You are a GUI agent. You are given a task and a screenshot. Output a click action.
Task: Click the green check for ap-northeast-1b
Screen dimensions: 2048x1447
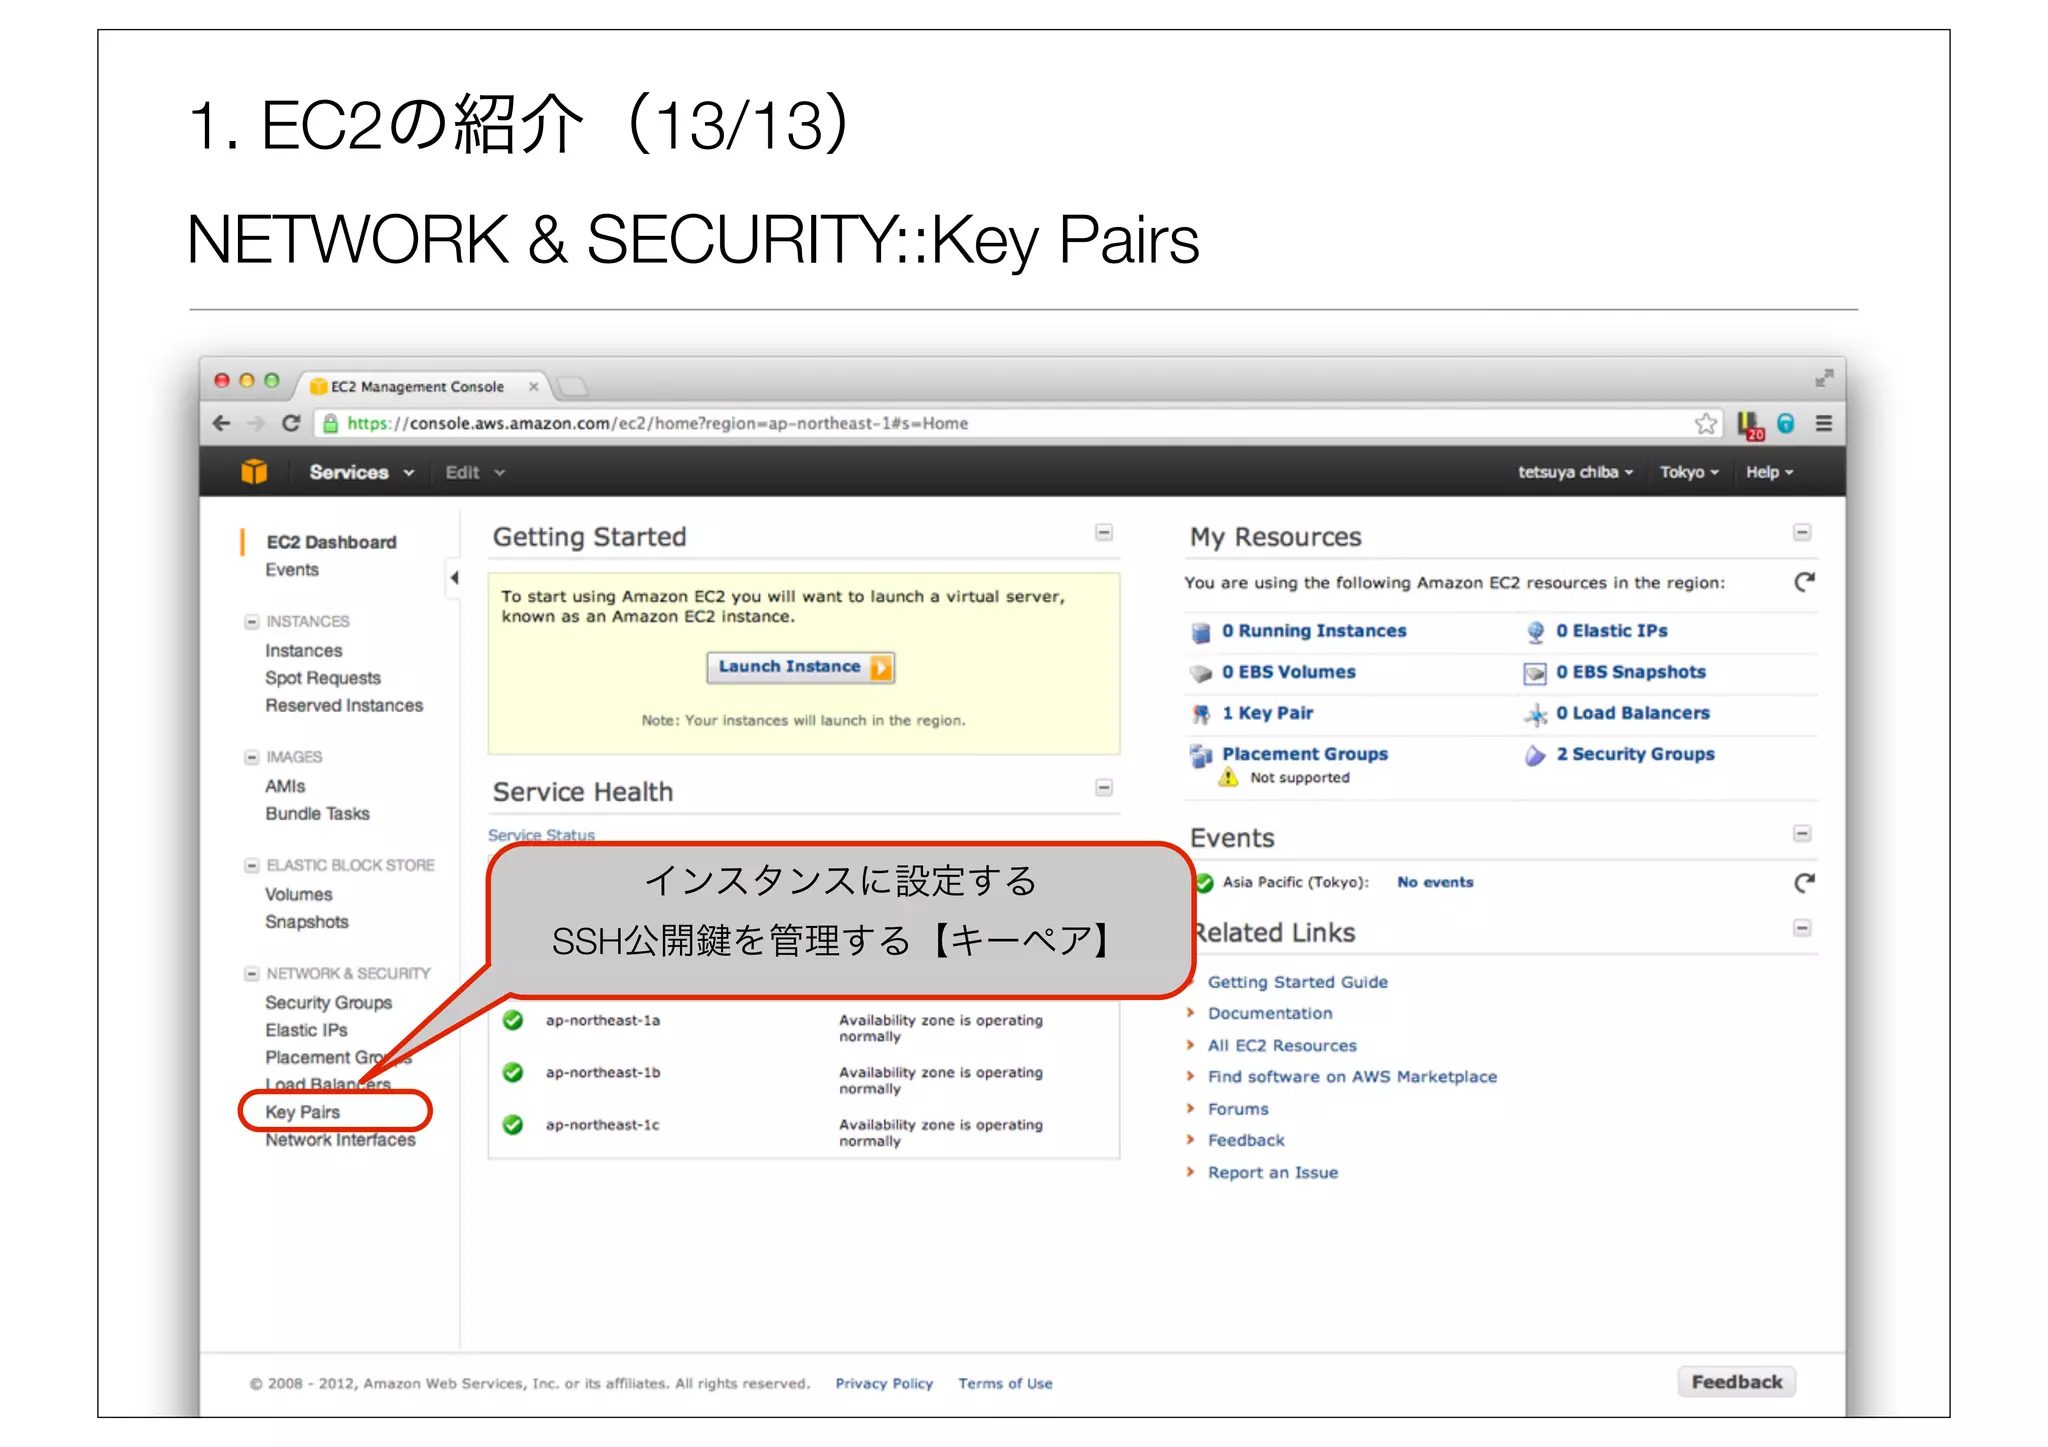(513, 1072)
